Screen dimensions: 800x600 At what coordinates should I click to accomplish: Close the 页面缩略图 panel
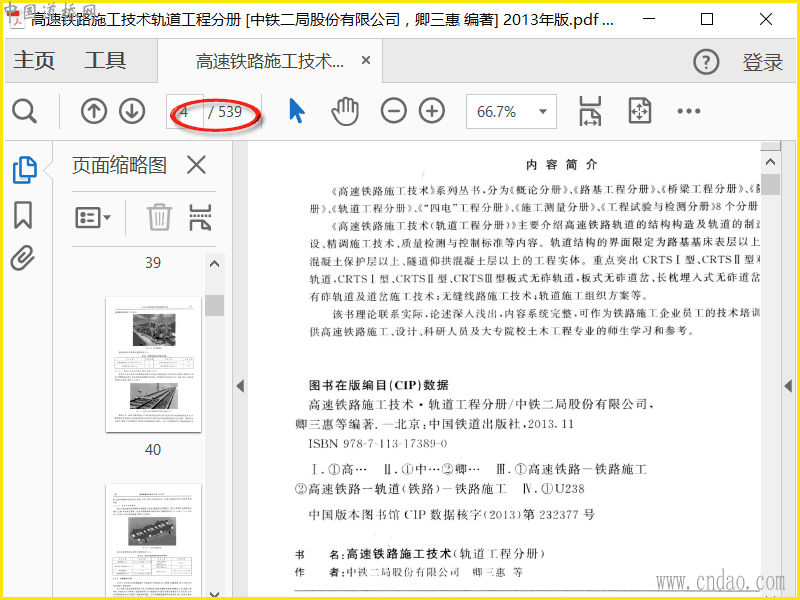tap(196, 165)
